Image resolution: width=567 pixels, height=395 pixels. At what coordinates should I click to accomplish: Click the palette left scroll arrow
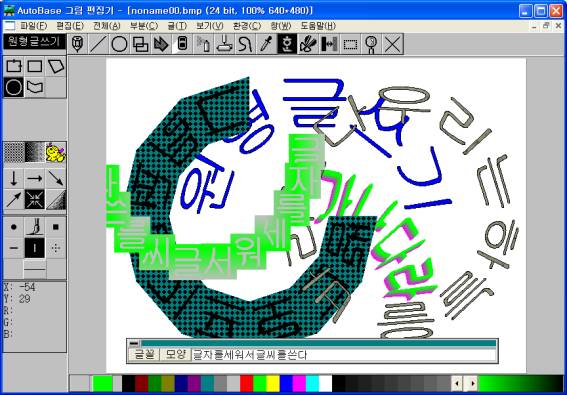tap(457, 384)
